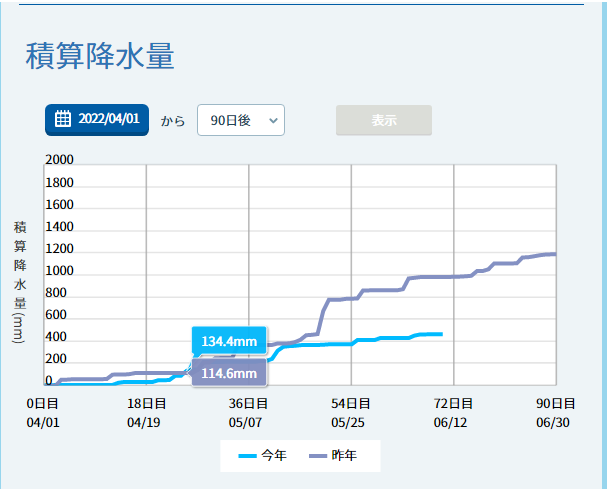Select the 36日目 05/07 axis label
Viewport: 607px width, 489px height.
click(x=248, y=412)
